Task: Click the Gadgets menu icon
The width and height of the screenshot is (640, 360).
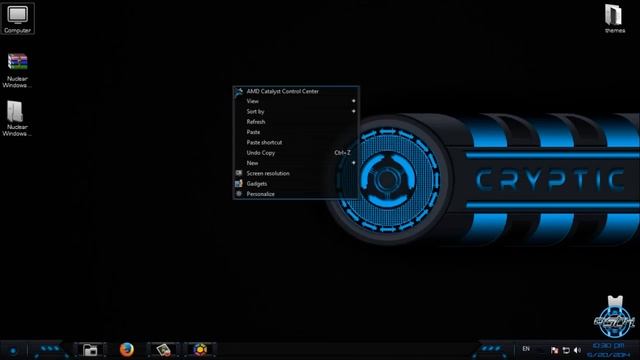Action: (x=239, y=184)
